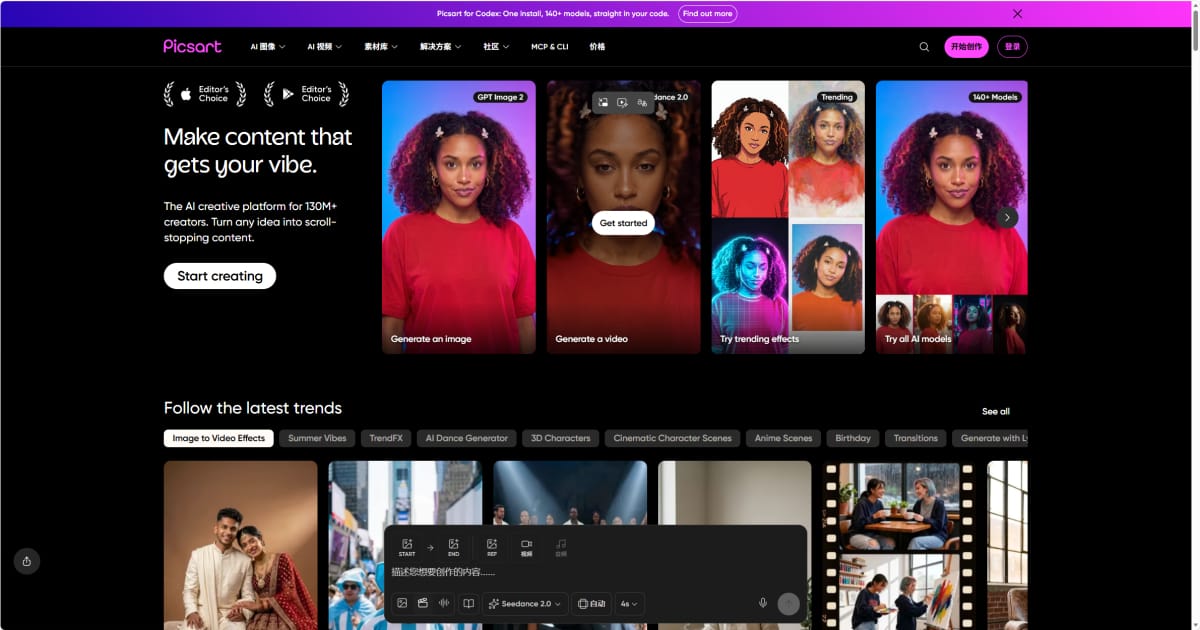Viewport: 1200px width, 630px height.
Task: Click Get started on video card
Action: point(623,223)
